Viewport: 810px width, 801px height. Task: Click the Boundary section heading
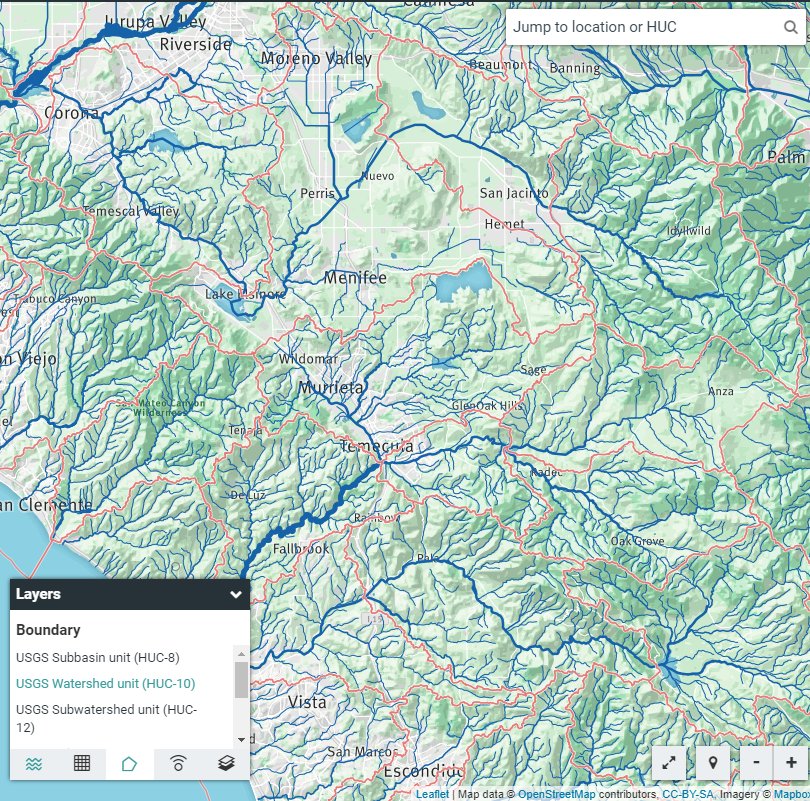point(48,630)
